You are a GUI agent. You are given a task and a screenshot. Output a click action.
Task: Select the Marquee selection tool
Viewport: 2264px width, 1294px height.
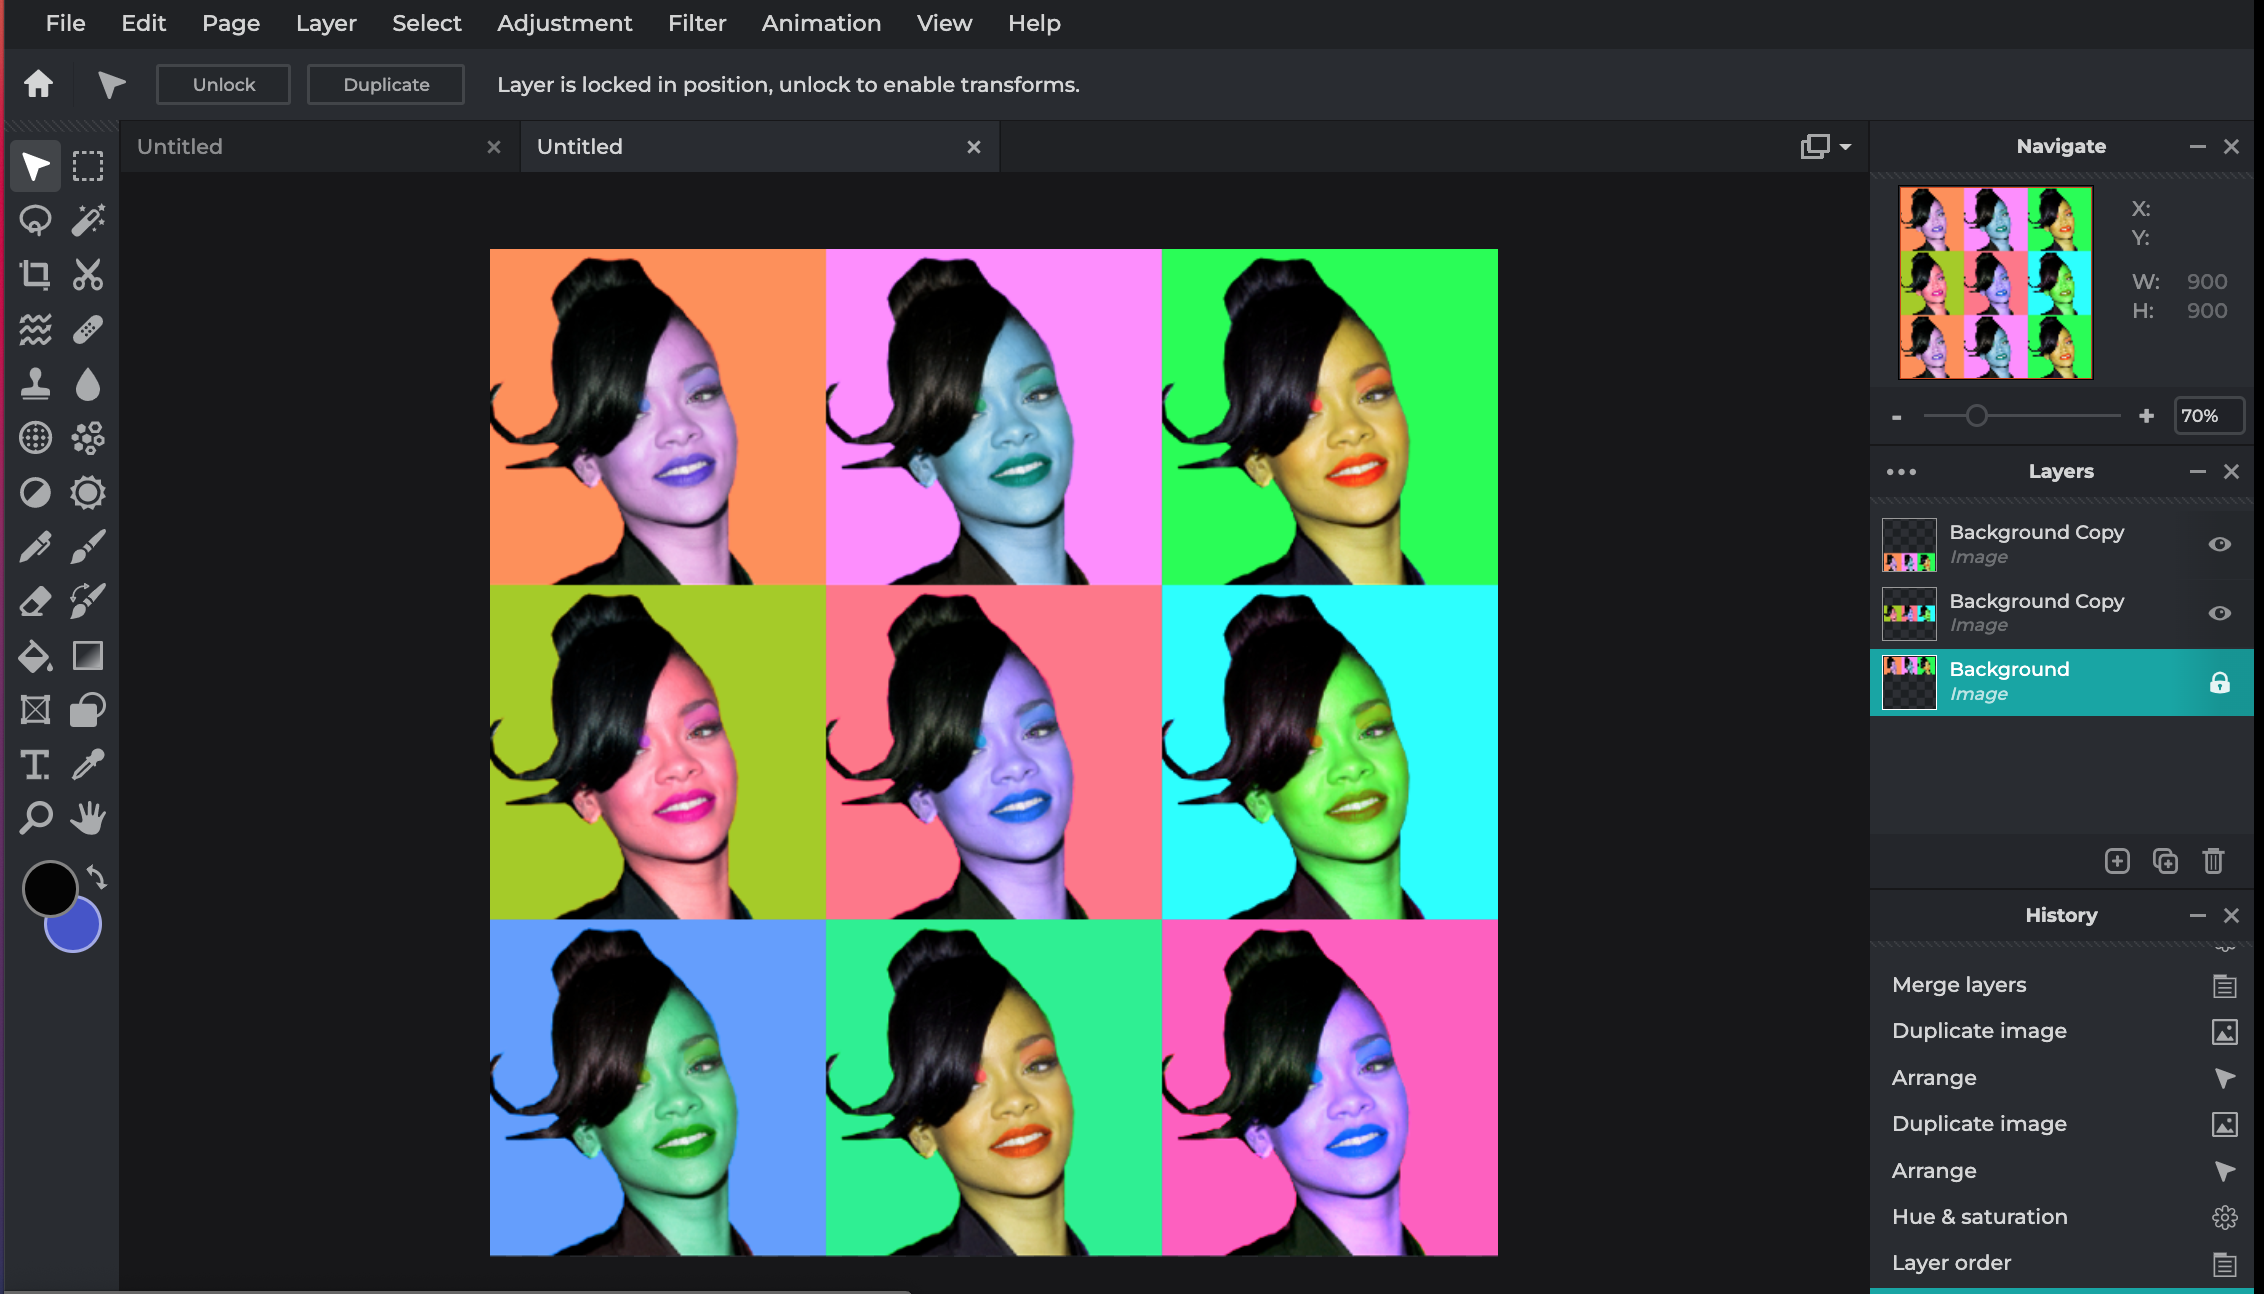click(x=88, y=166)
